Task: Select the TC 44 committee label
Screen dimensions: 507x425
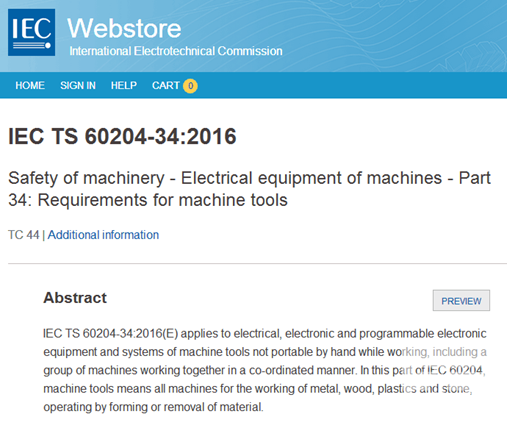Action: [24, 235]
